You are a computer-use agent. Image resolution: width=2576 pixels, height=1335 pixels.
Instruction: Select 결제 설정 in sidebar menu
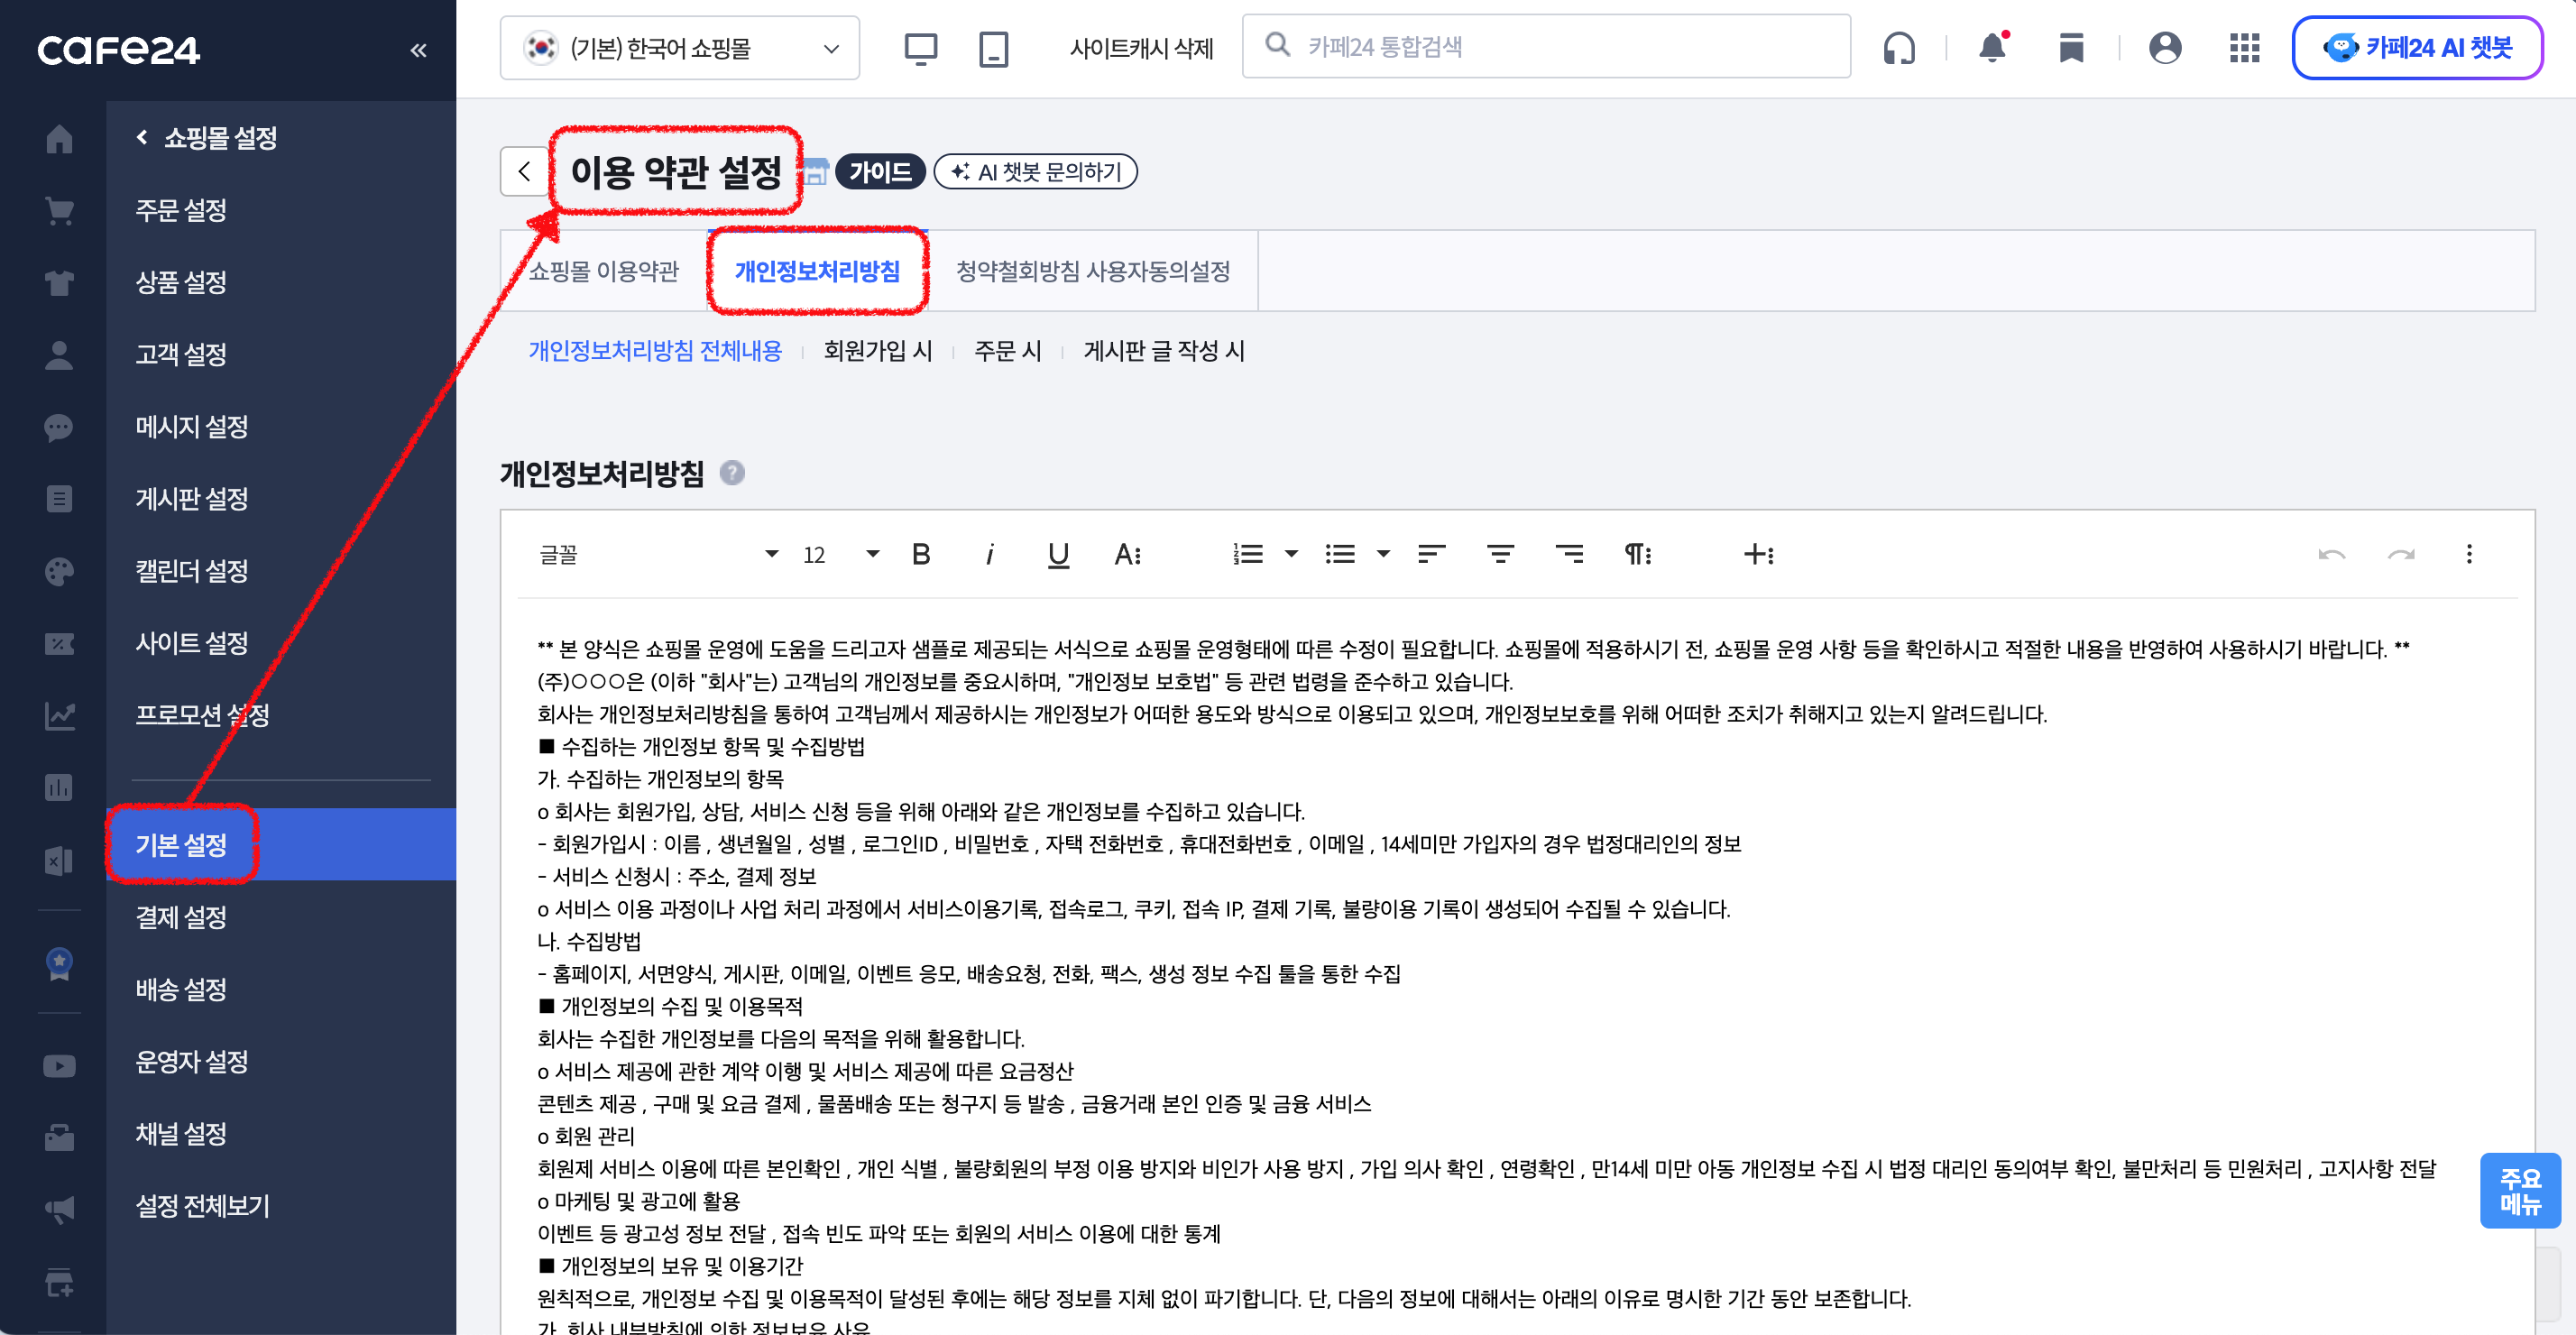point(181,917)
